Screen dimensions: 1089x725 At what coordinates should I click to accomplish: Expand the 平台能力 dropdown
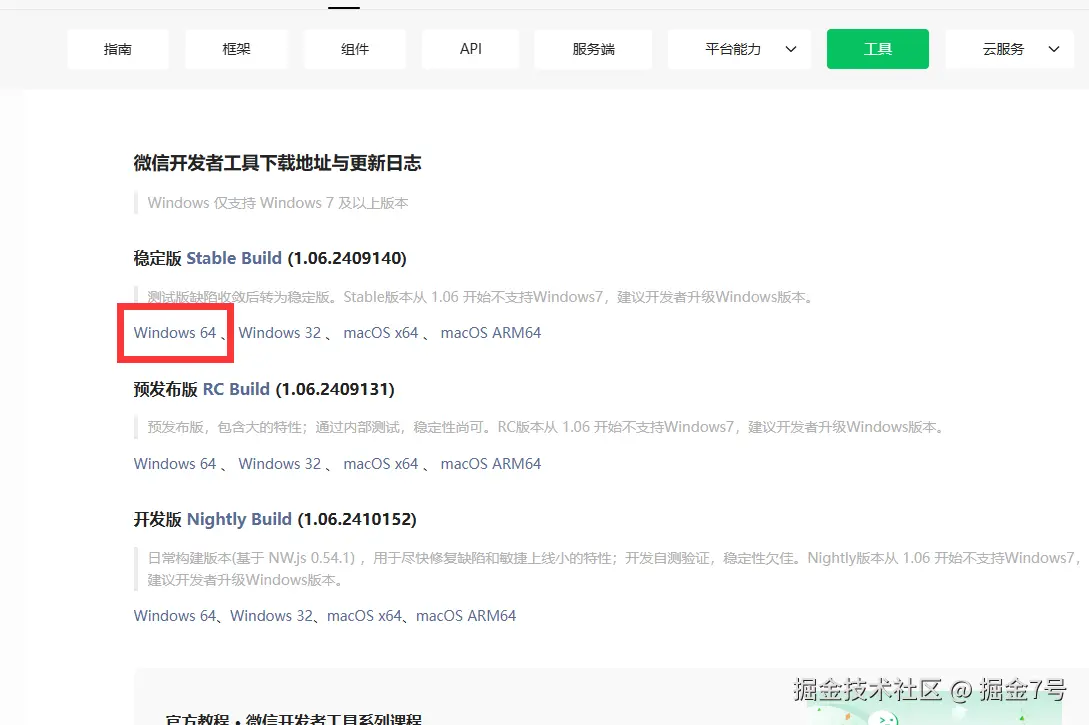click(739, 49)
